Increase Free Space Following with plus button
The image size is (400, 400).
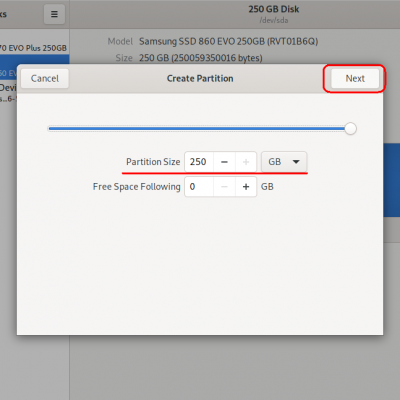tap(246, 187)
